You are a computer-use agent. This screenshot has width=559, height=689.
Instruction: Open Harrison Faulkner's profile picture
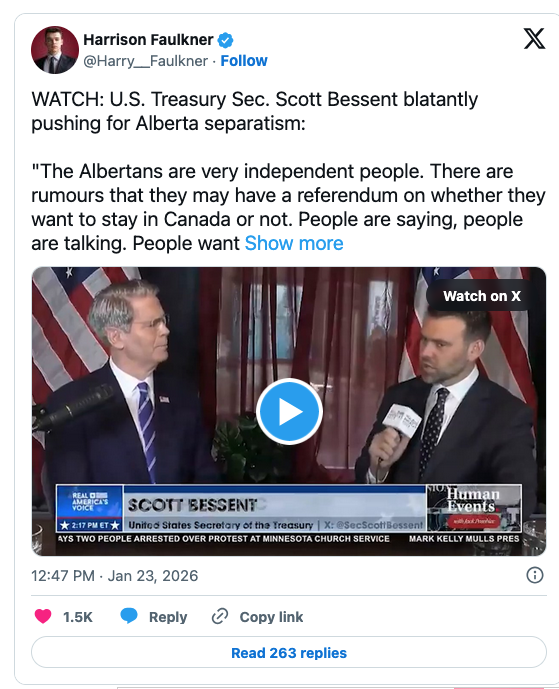[54, 50]
